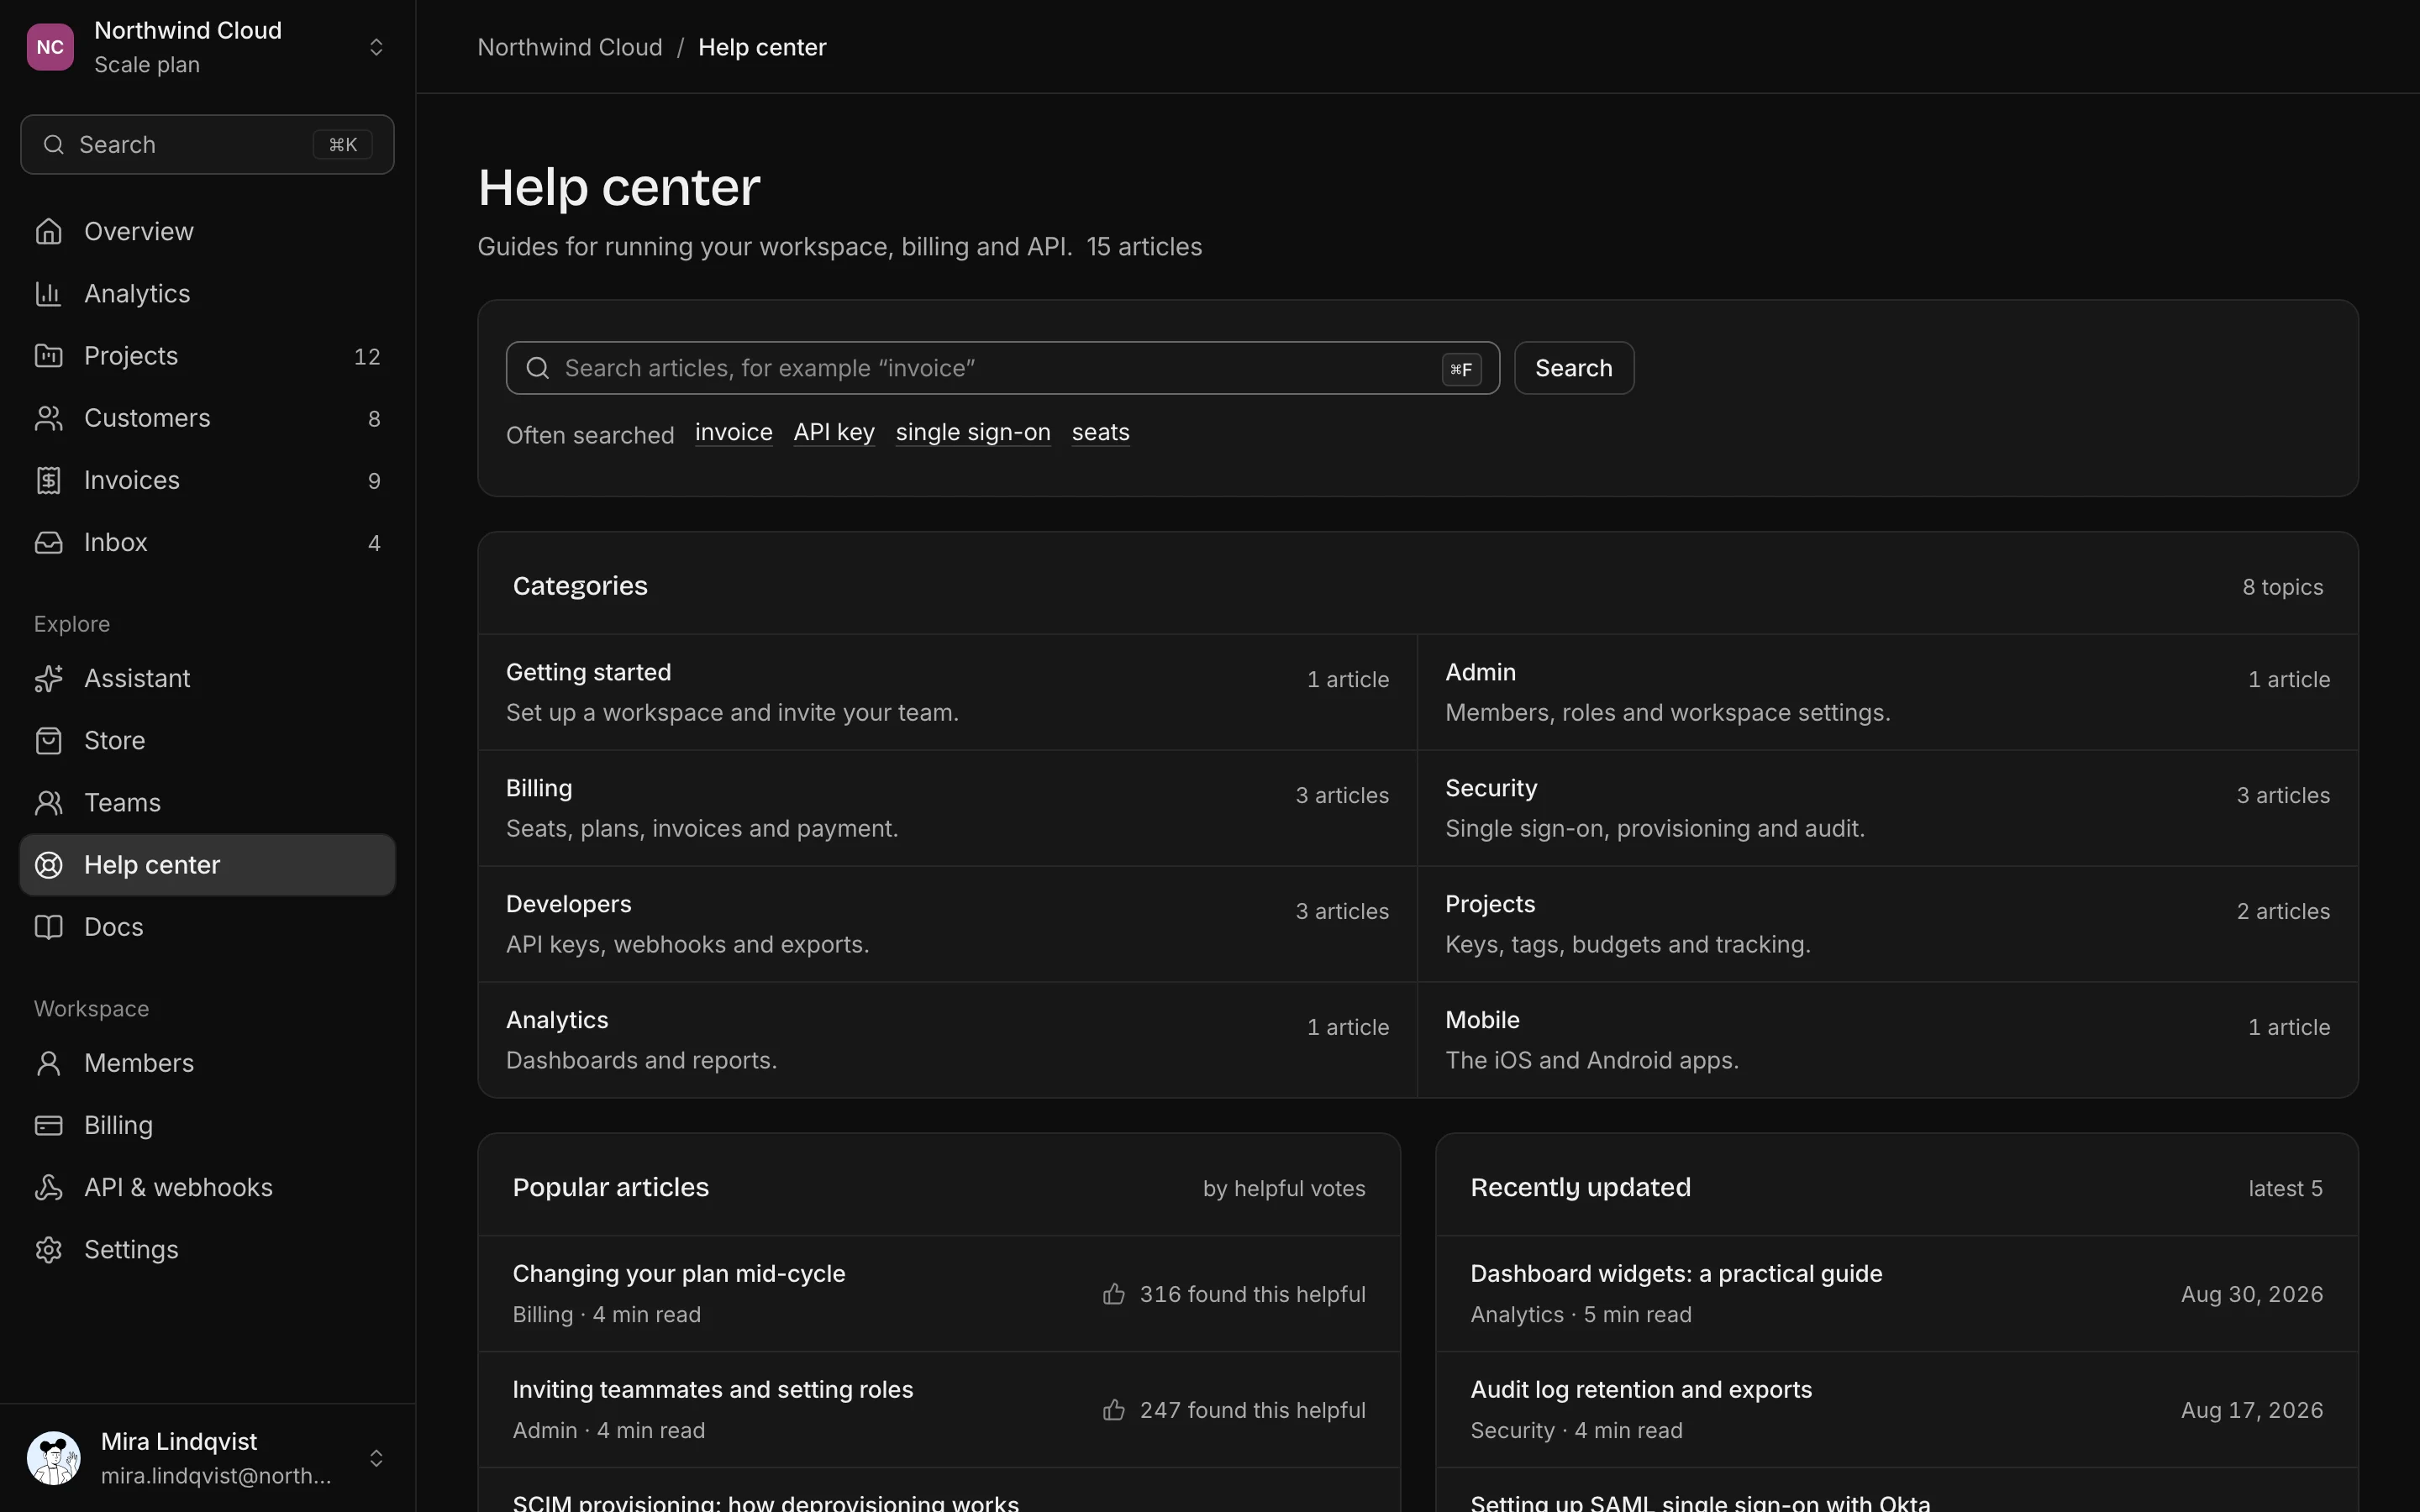Click the Teams icon in sidebar

(x=48, y=802)
